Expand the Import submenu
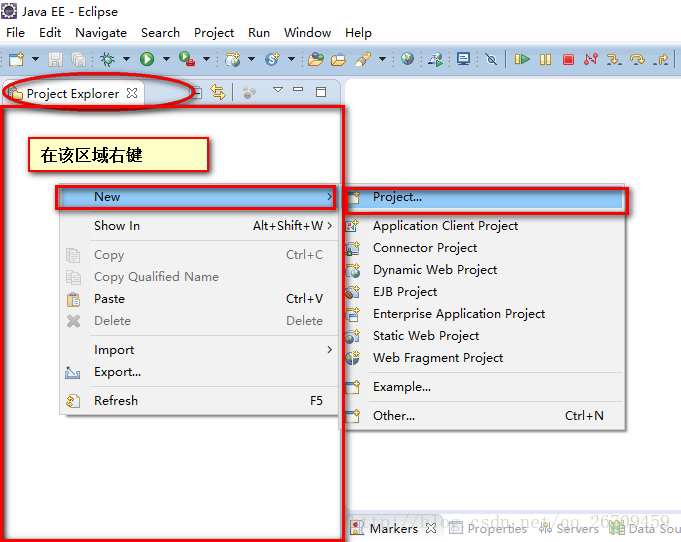Screen dimensions: 681x542 tap(199, 350)
